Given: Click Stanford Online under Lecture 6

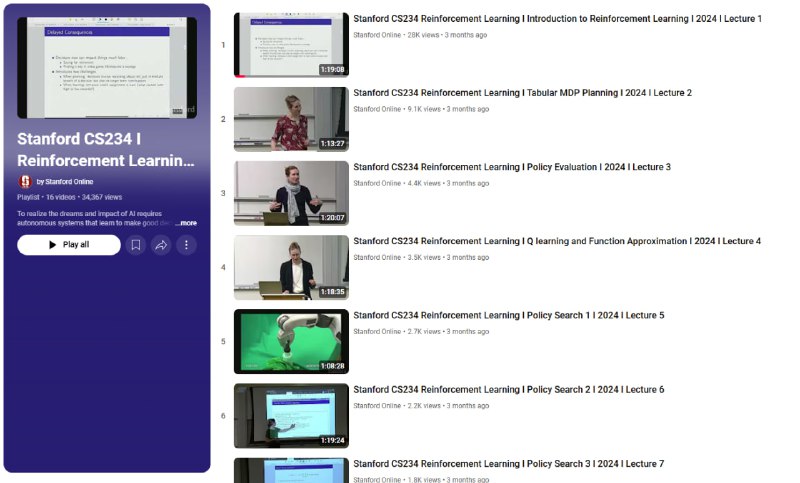Looking at the screenshot, I should click(x=377, y=406).
